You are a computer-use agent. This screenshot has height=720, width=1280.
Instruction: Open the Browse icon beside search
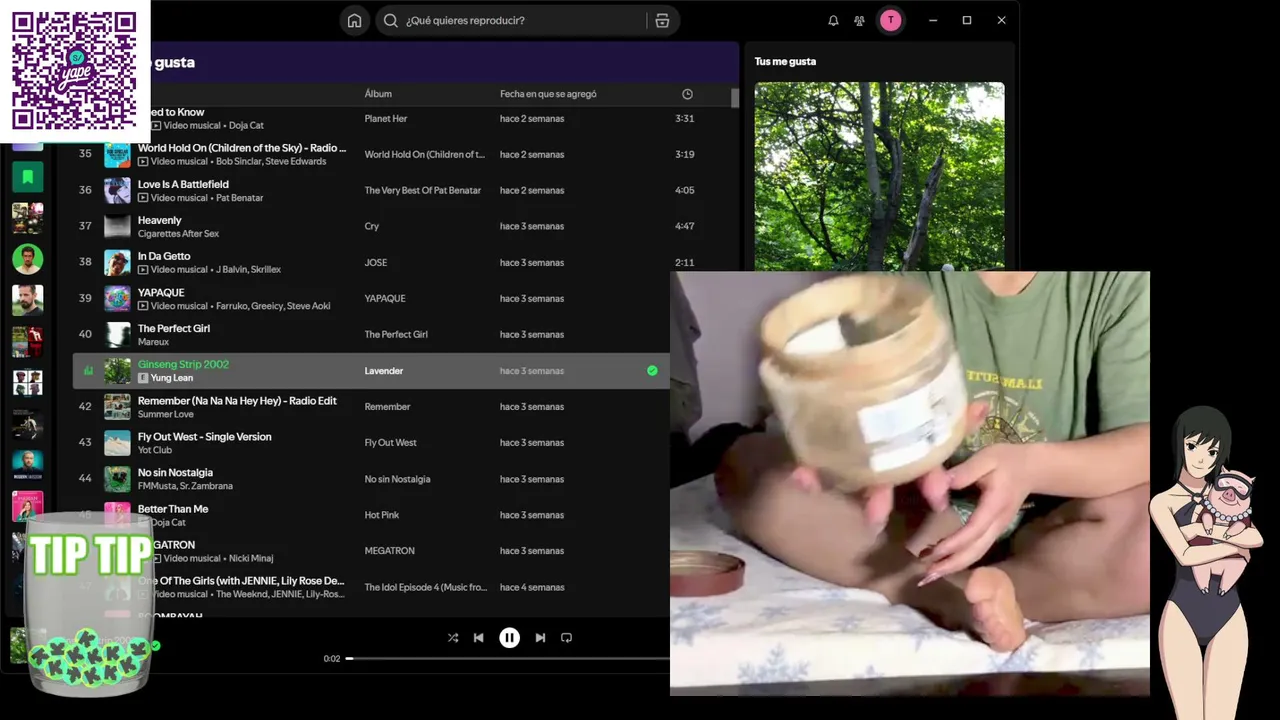[x=662, y=21]
